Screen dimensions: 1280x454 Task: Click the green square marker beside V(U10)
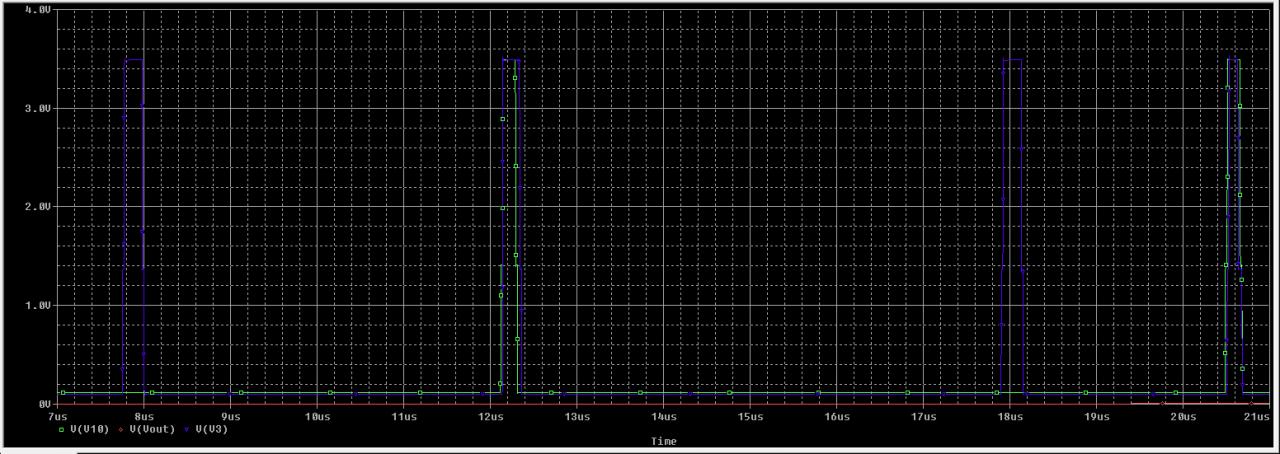click(62, 429)
